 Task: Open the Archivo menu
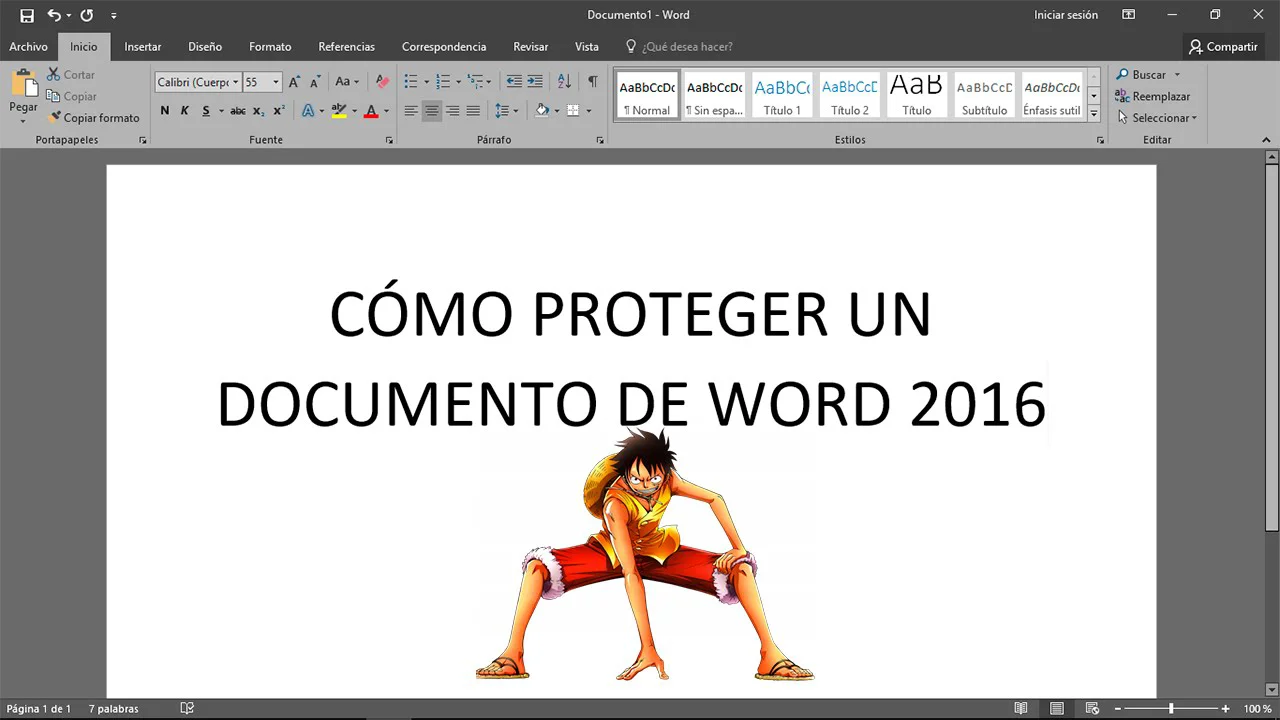click(x=28, y=47)
